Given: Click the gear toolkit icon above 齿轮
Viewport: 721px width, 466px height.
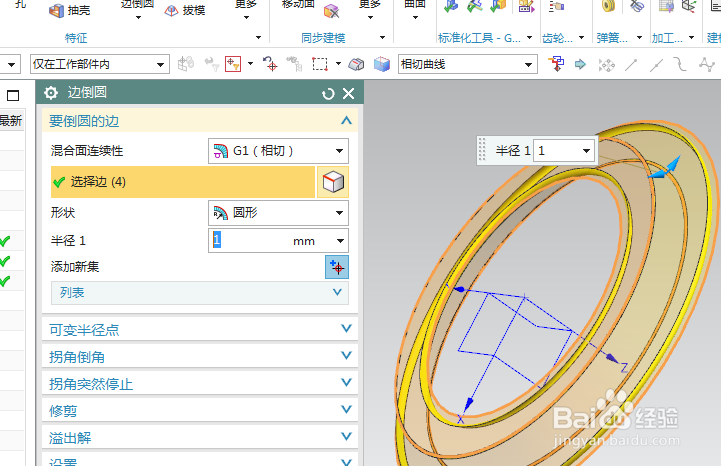Looking at the screenshot, I should click(x=556, y=6).
